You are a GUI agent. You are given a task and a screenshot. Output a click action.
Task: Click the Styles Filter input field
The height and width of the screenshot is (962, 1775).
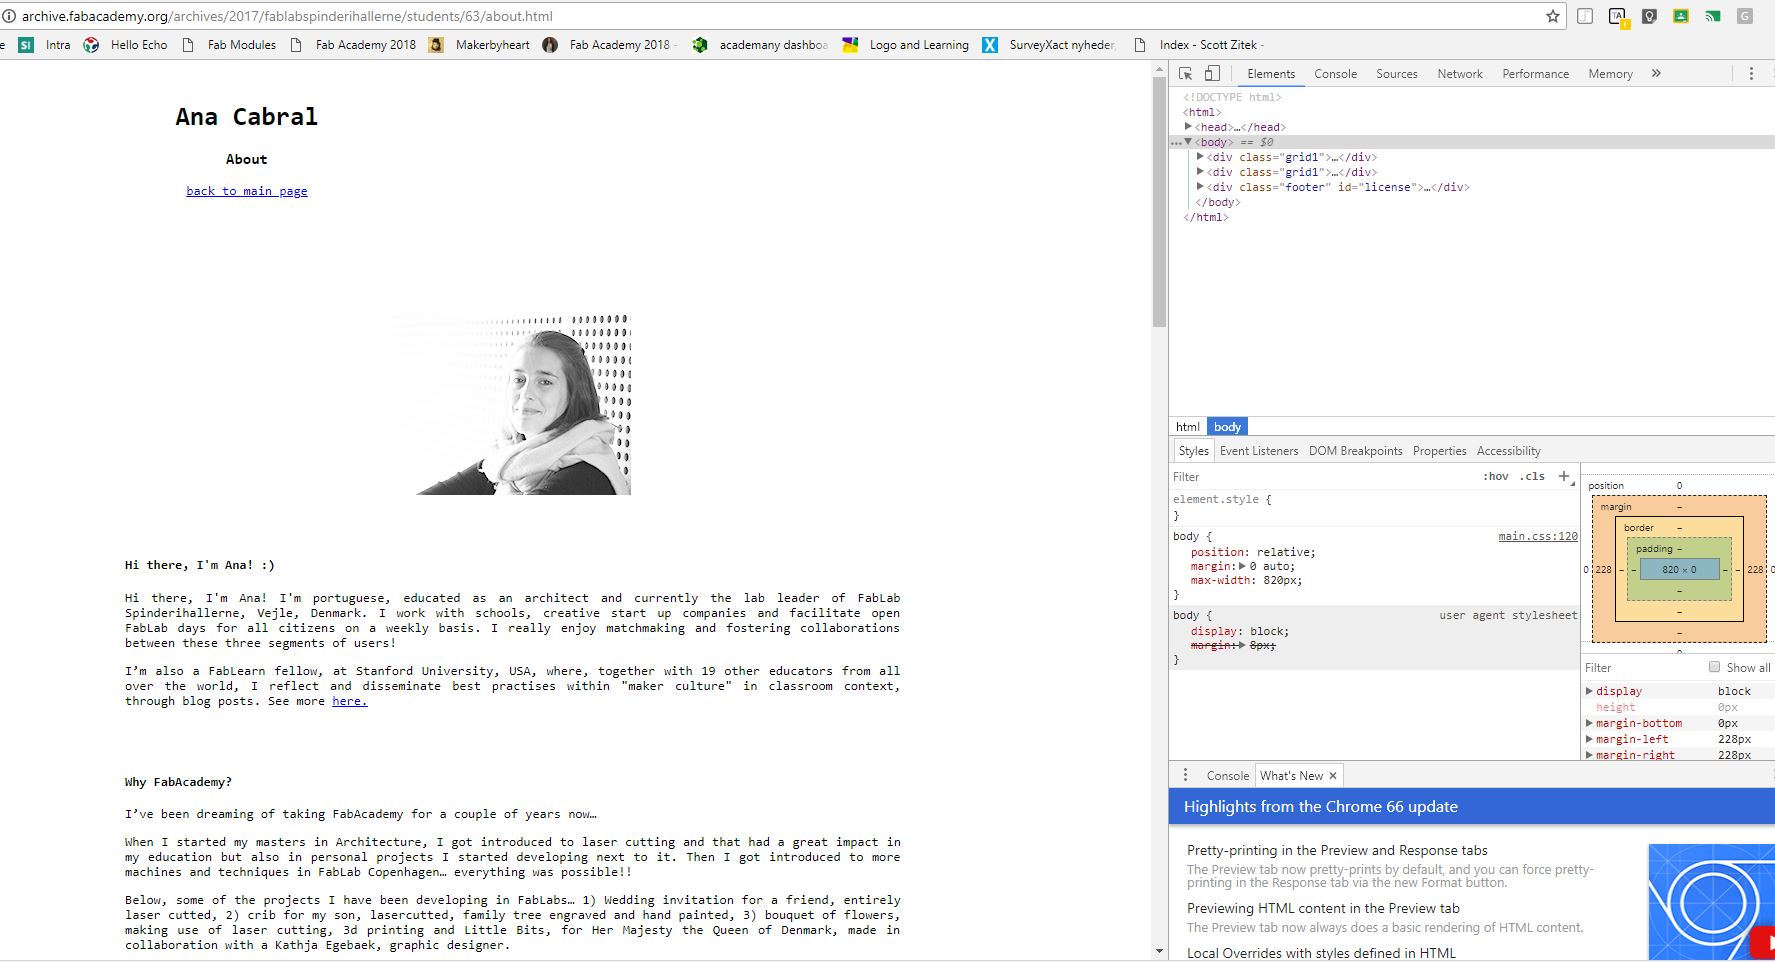pyautogui.click(x=1320, y=477)
